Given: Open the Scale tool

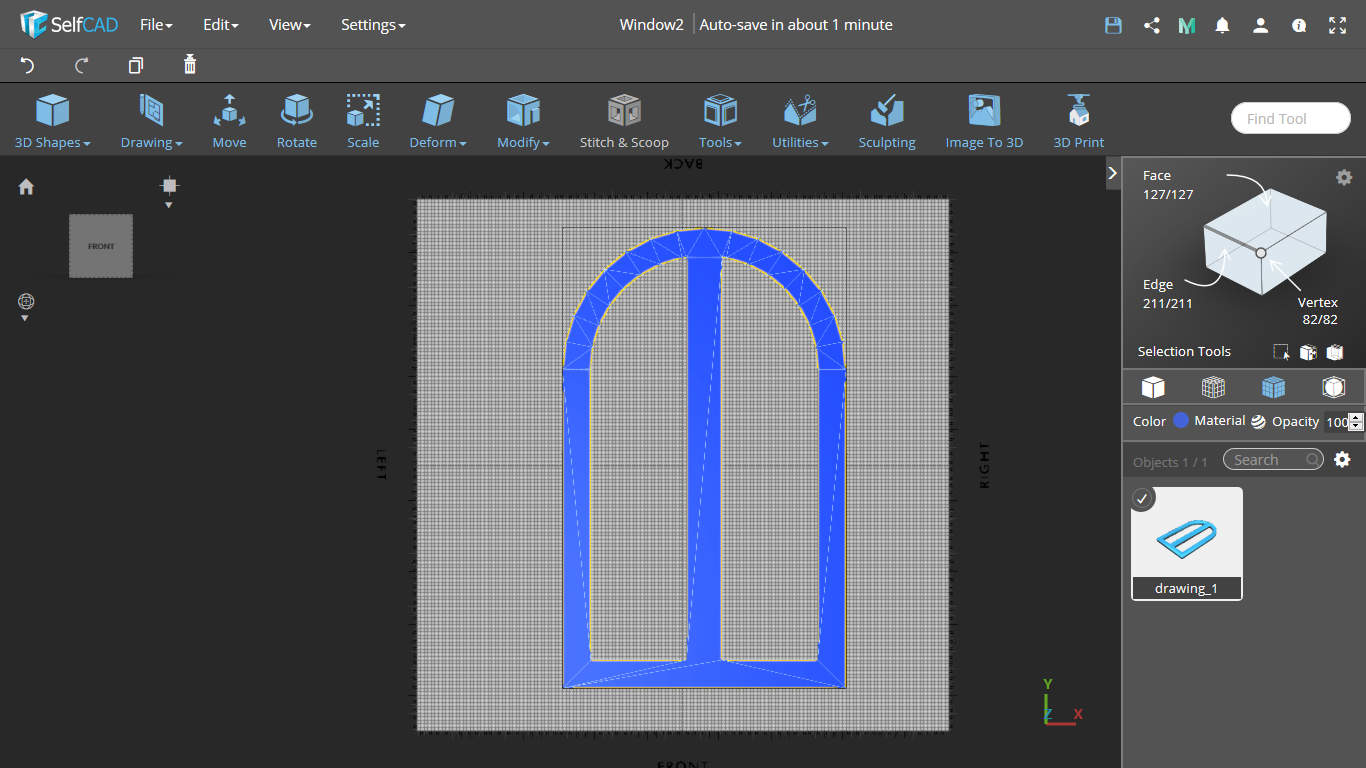Looking at the screenshot, I should pyautogui.click(x=363, y=121).
